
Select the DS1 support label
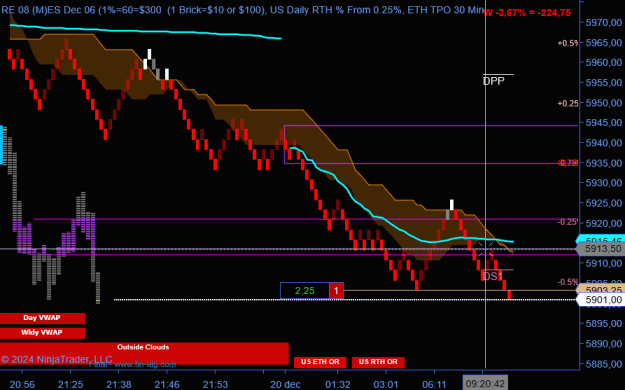pos(492,276)
